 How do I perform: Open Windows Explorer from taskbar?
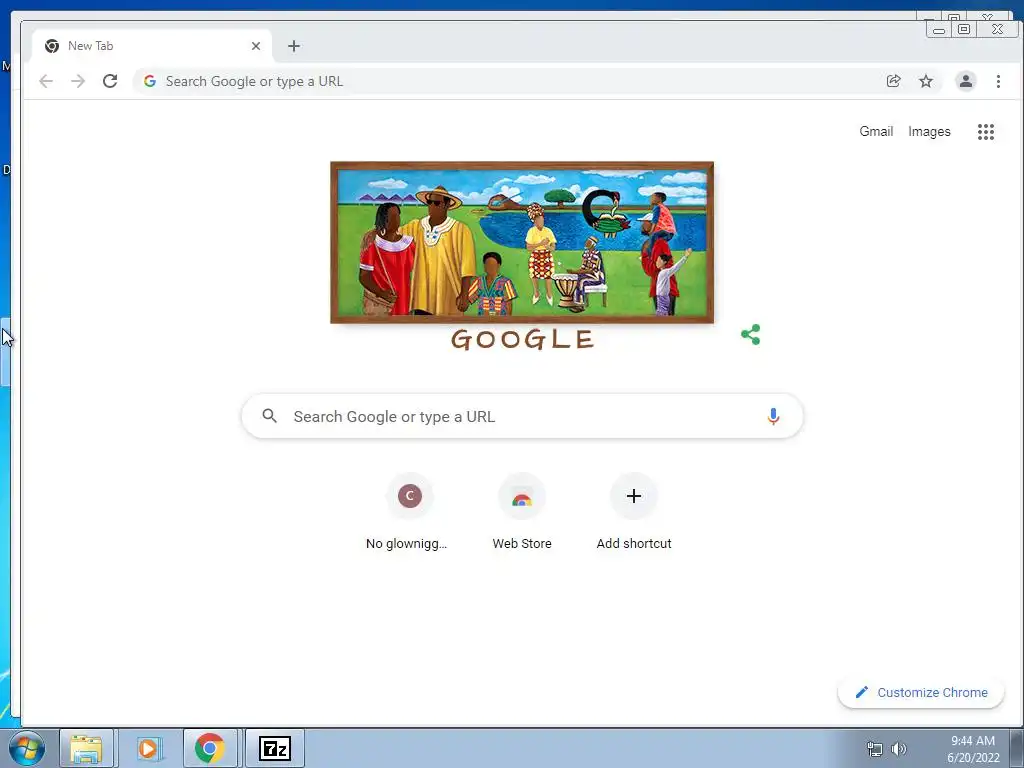point(86,748)
